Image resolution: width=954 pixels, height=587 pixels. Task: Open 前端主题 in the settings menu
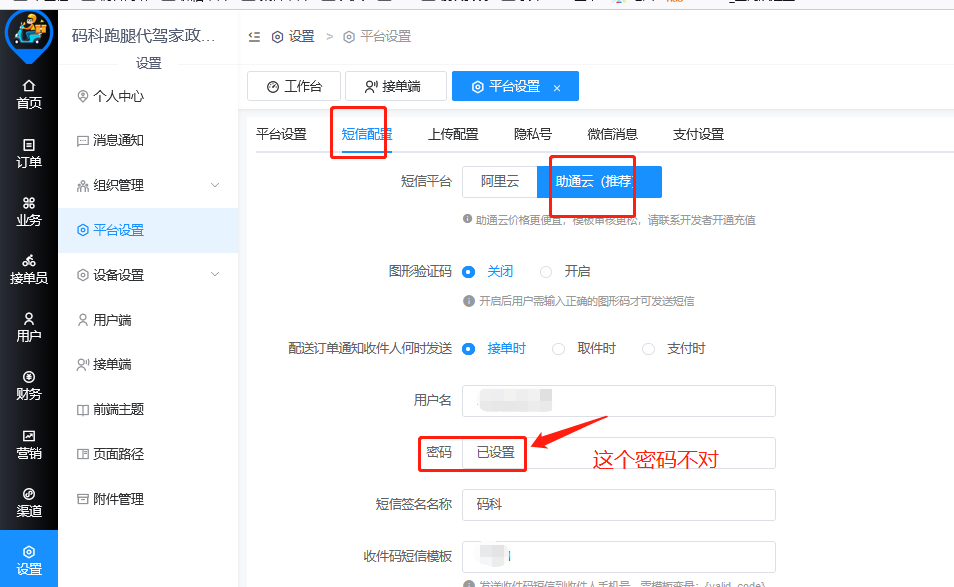(x=148, y=409)
